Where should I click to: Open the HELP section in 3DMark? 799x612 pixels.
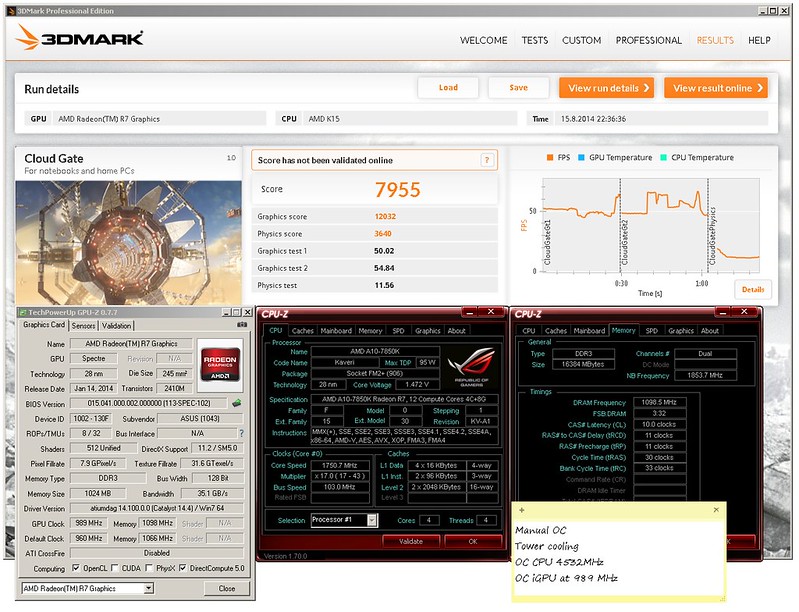pos(759,40)
